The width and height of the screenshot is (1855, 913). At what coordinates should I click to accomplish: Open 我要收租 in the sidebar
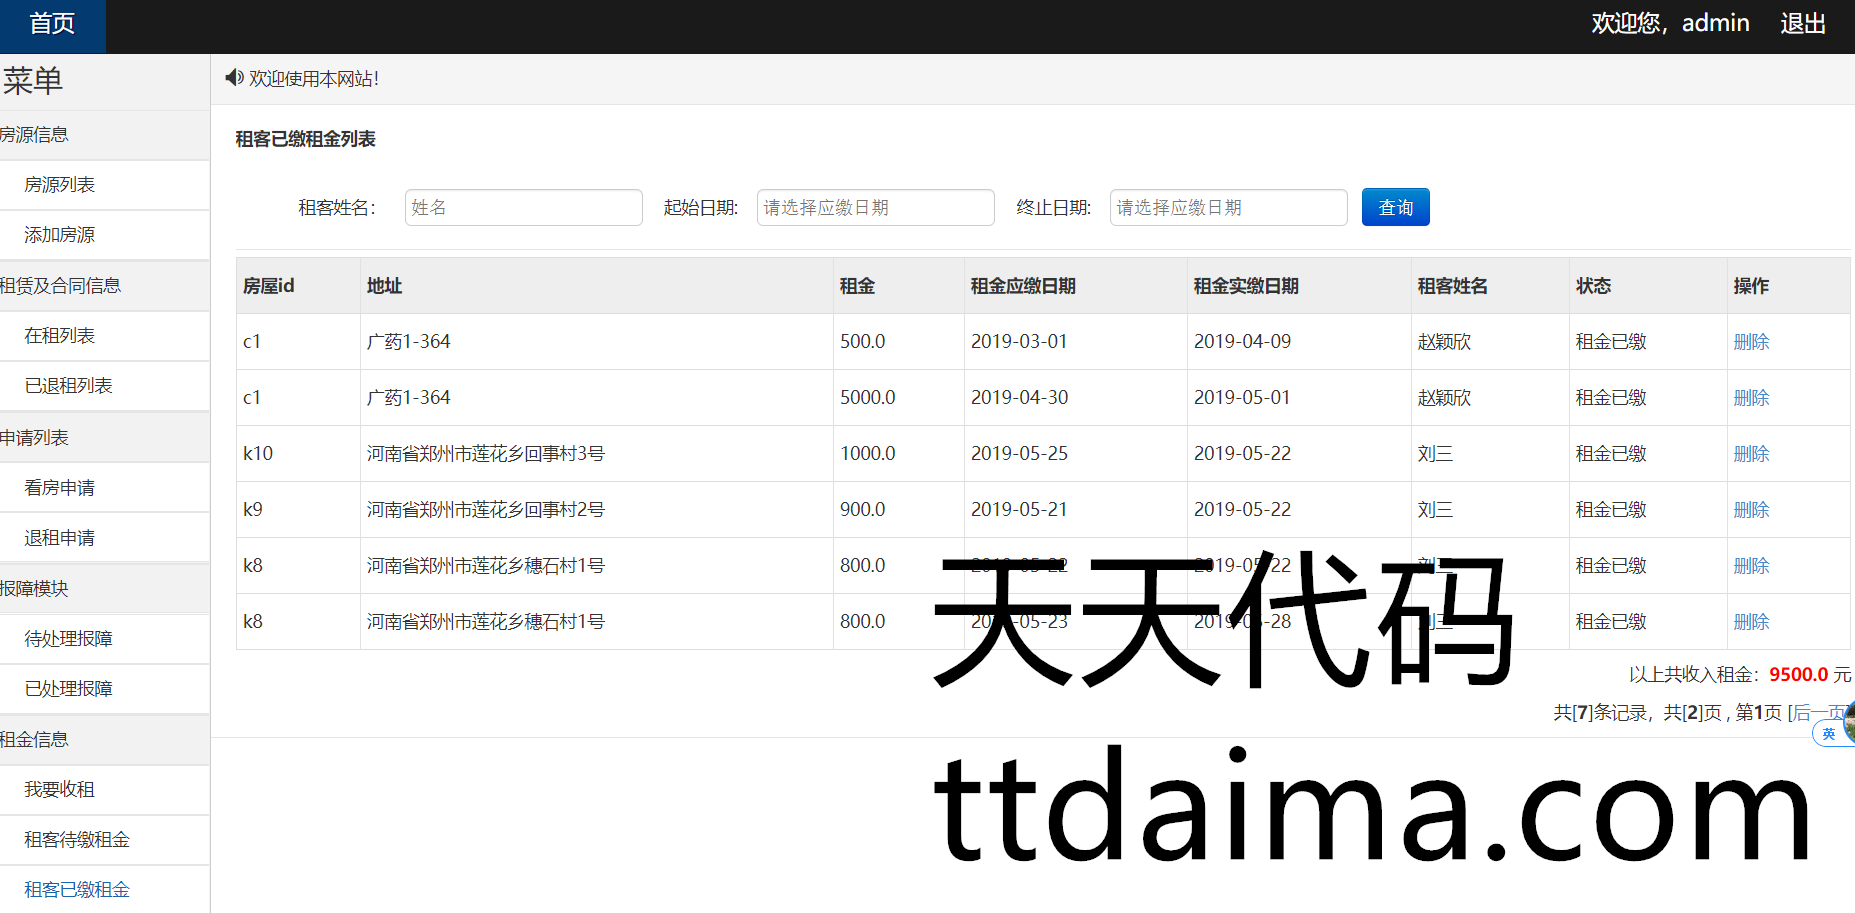pyautogui.click(x=60, y=790)
